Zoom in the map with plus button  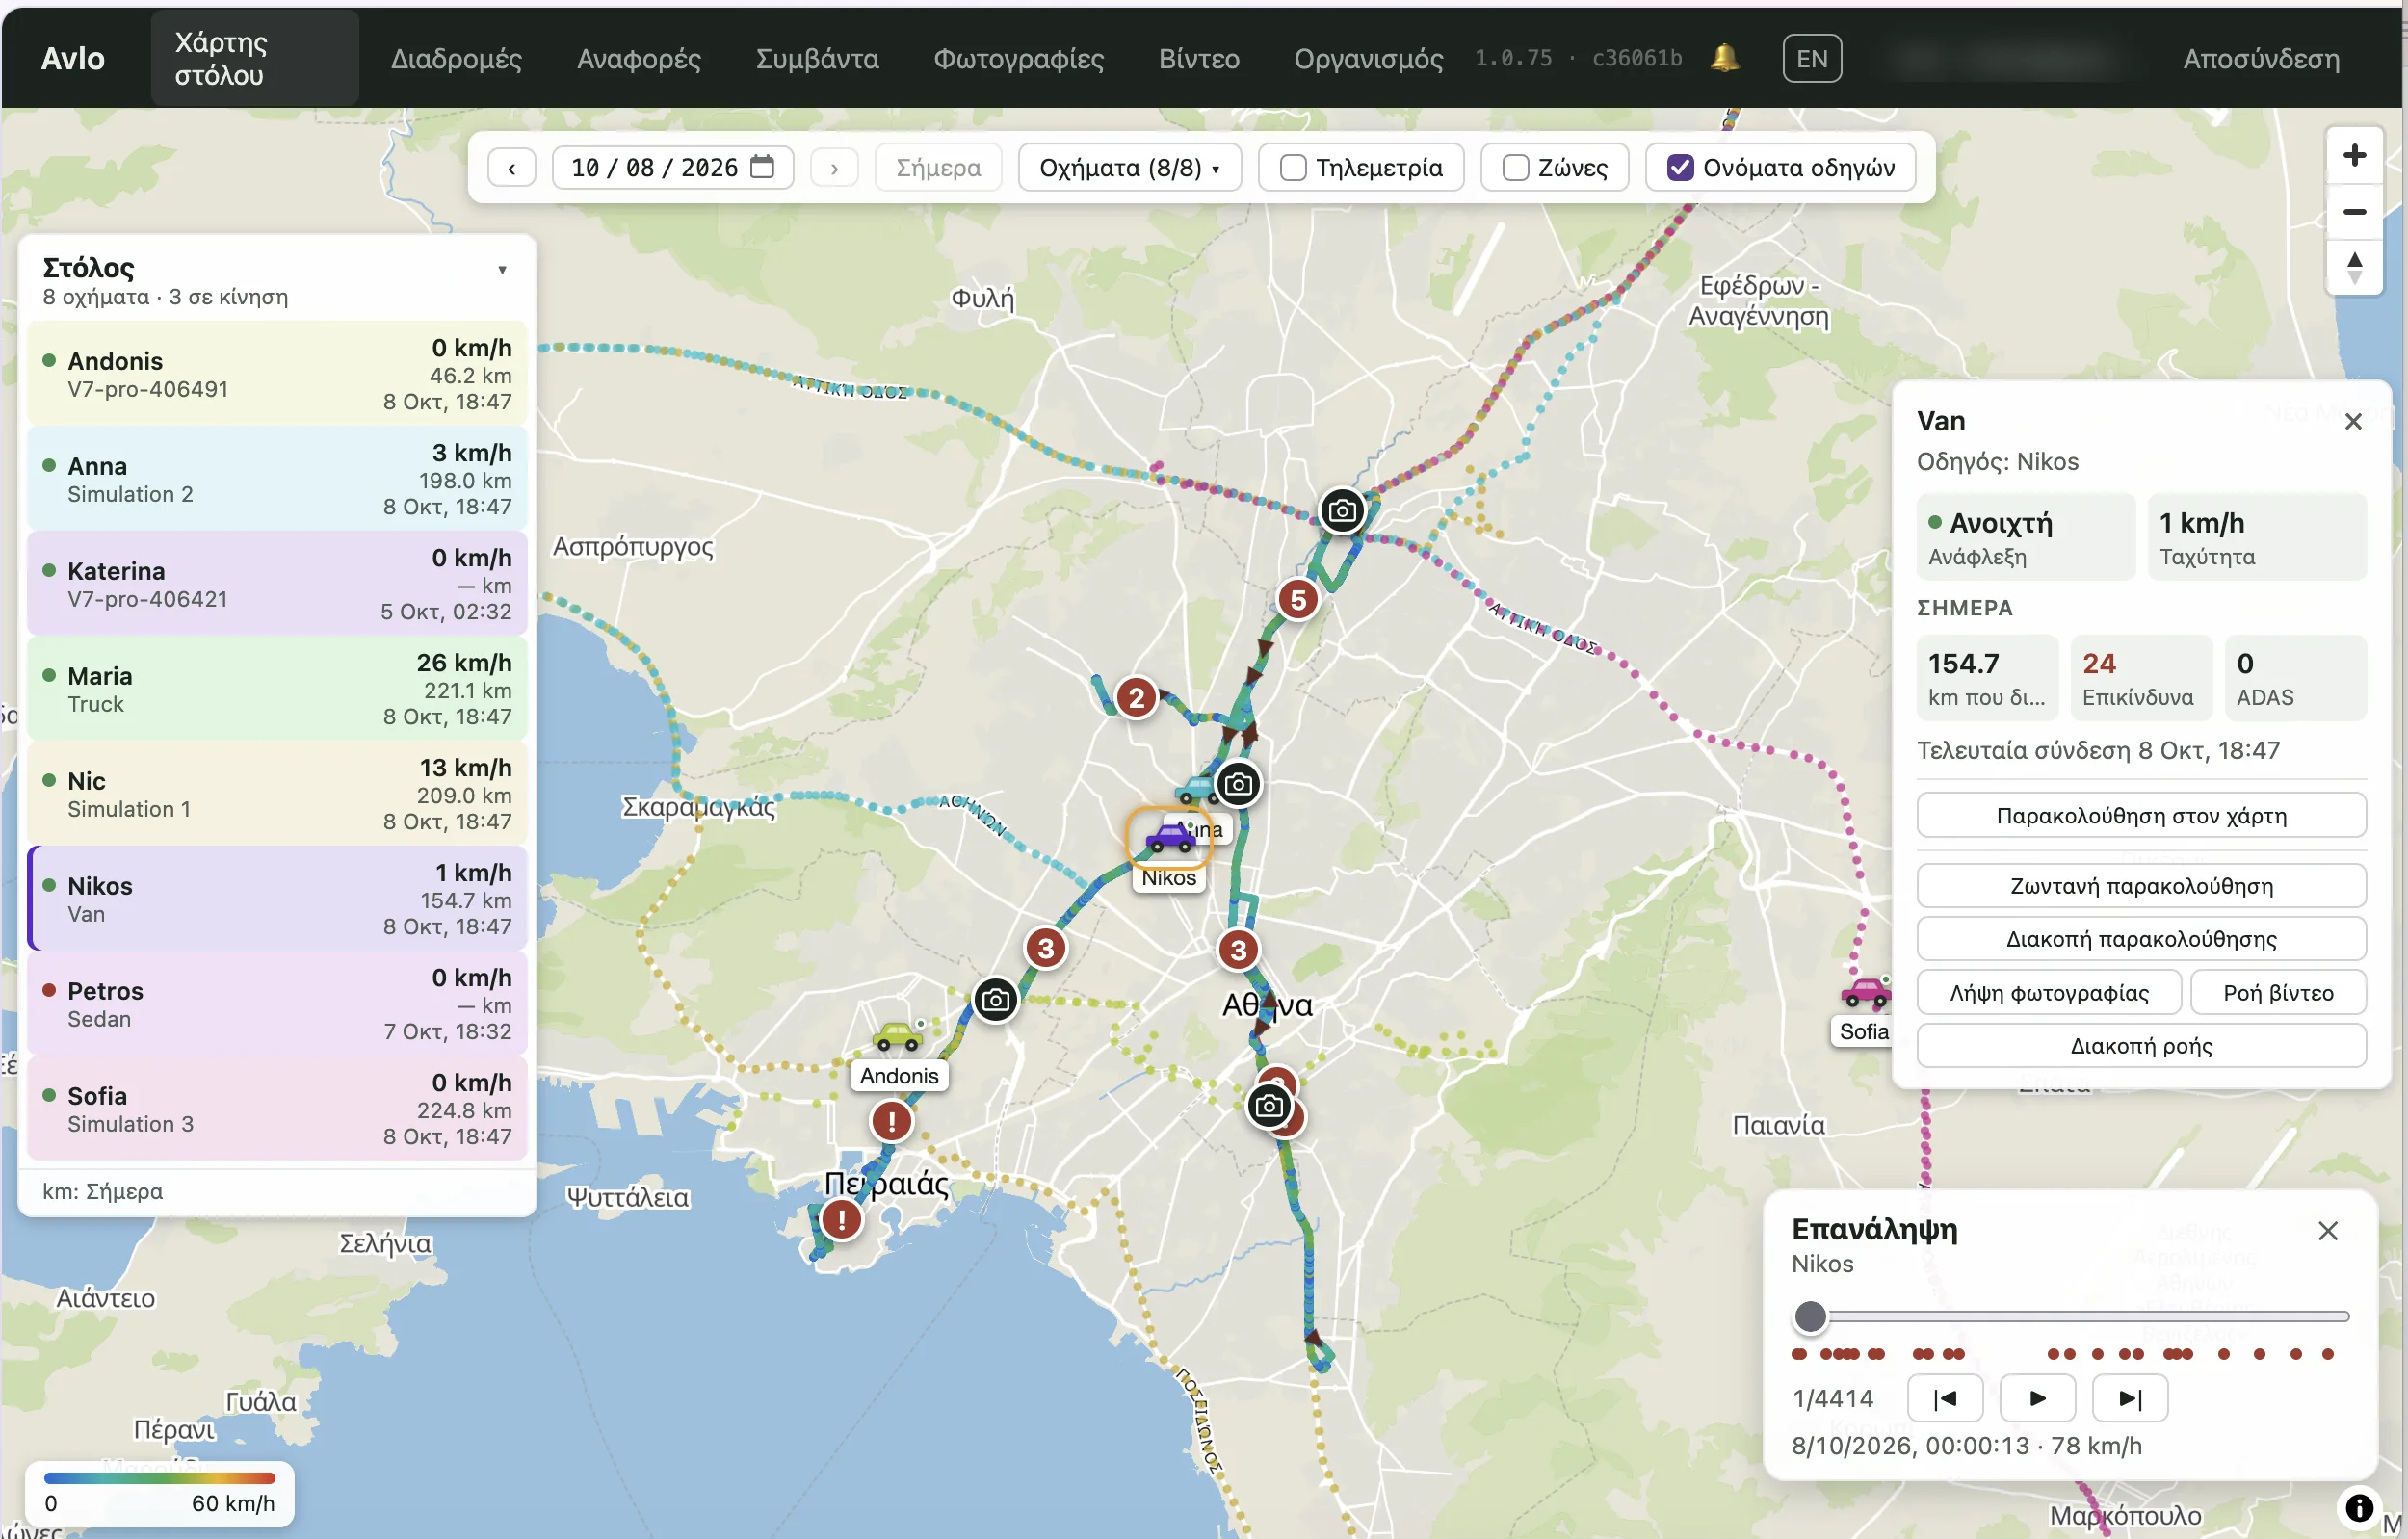tap(2355, 155)
